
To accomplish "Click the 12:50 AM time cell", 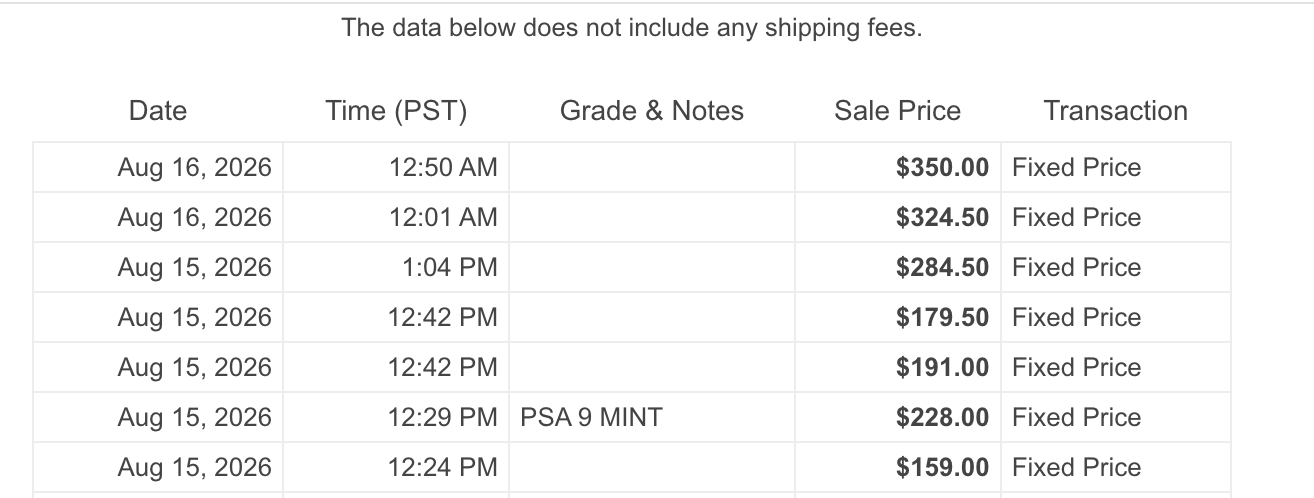I will [396, 167].
